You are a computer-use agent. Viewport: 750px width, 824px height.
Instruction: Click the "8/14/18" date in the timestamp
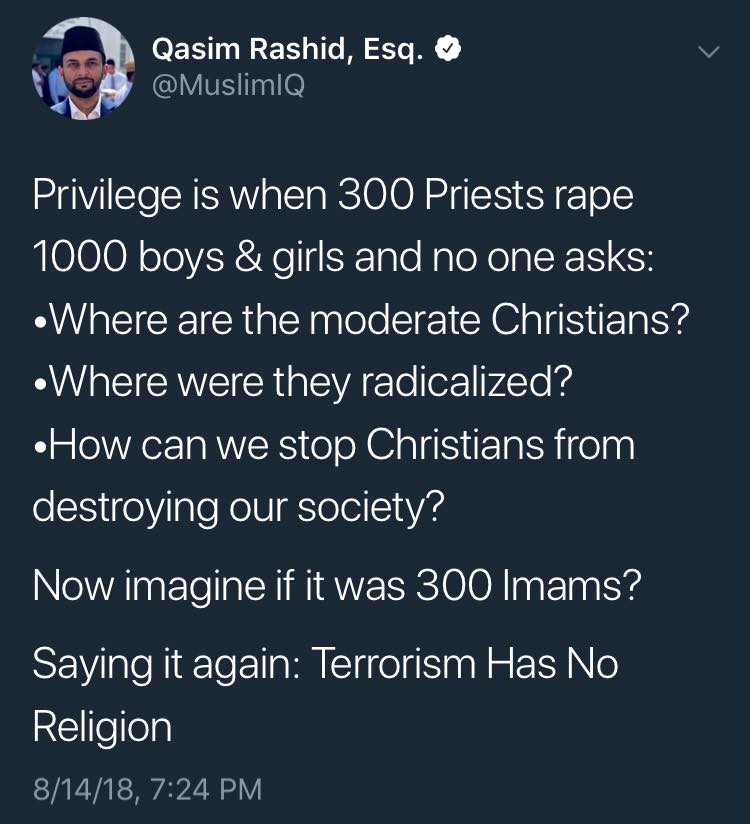tap(86, 790)
